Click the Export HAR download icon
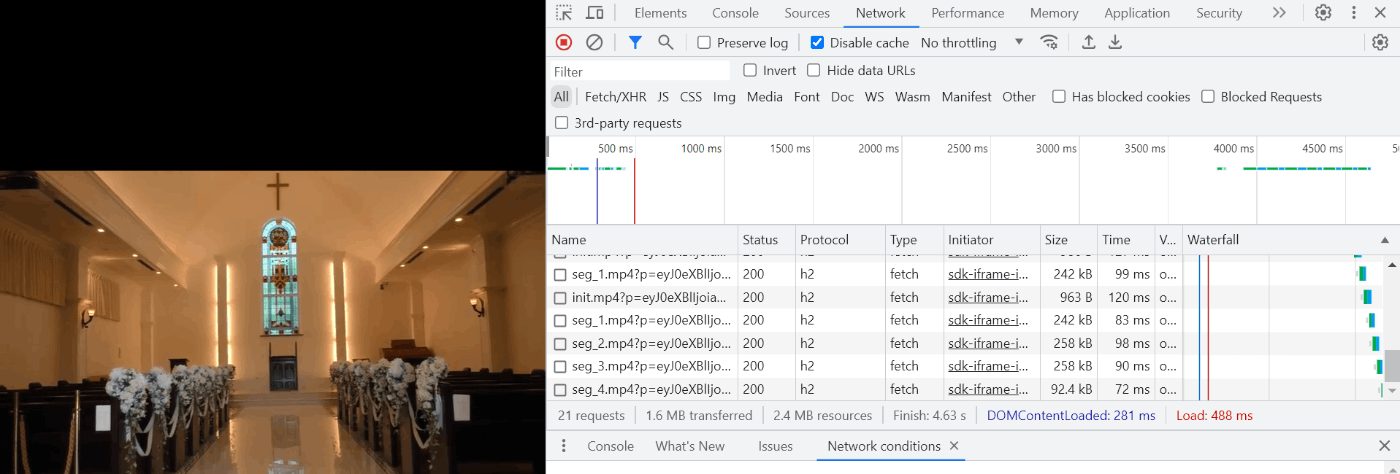The width and height of the screenshot is (1400, 474). (1115, 42)
